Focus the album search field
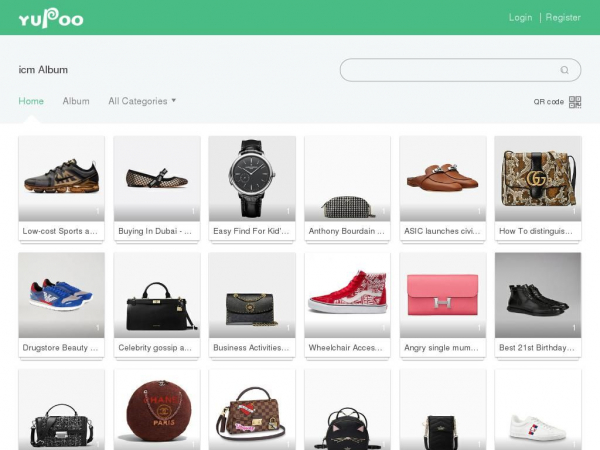 460,70
